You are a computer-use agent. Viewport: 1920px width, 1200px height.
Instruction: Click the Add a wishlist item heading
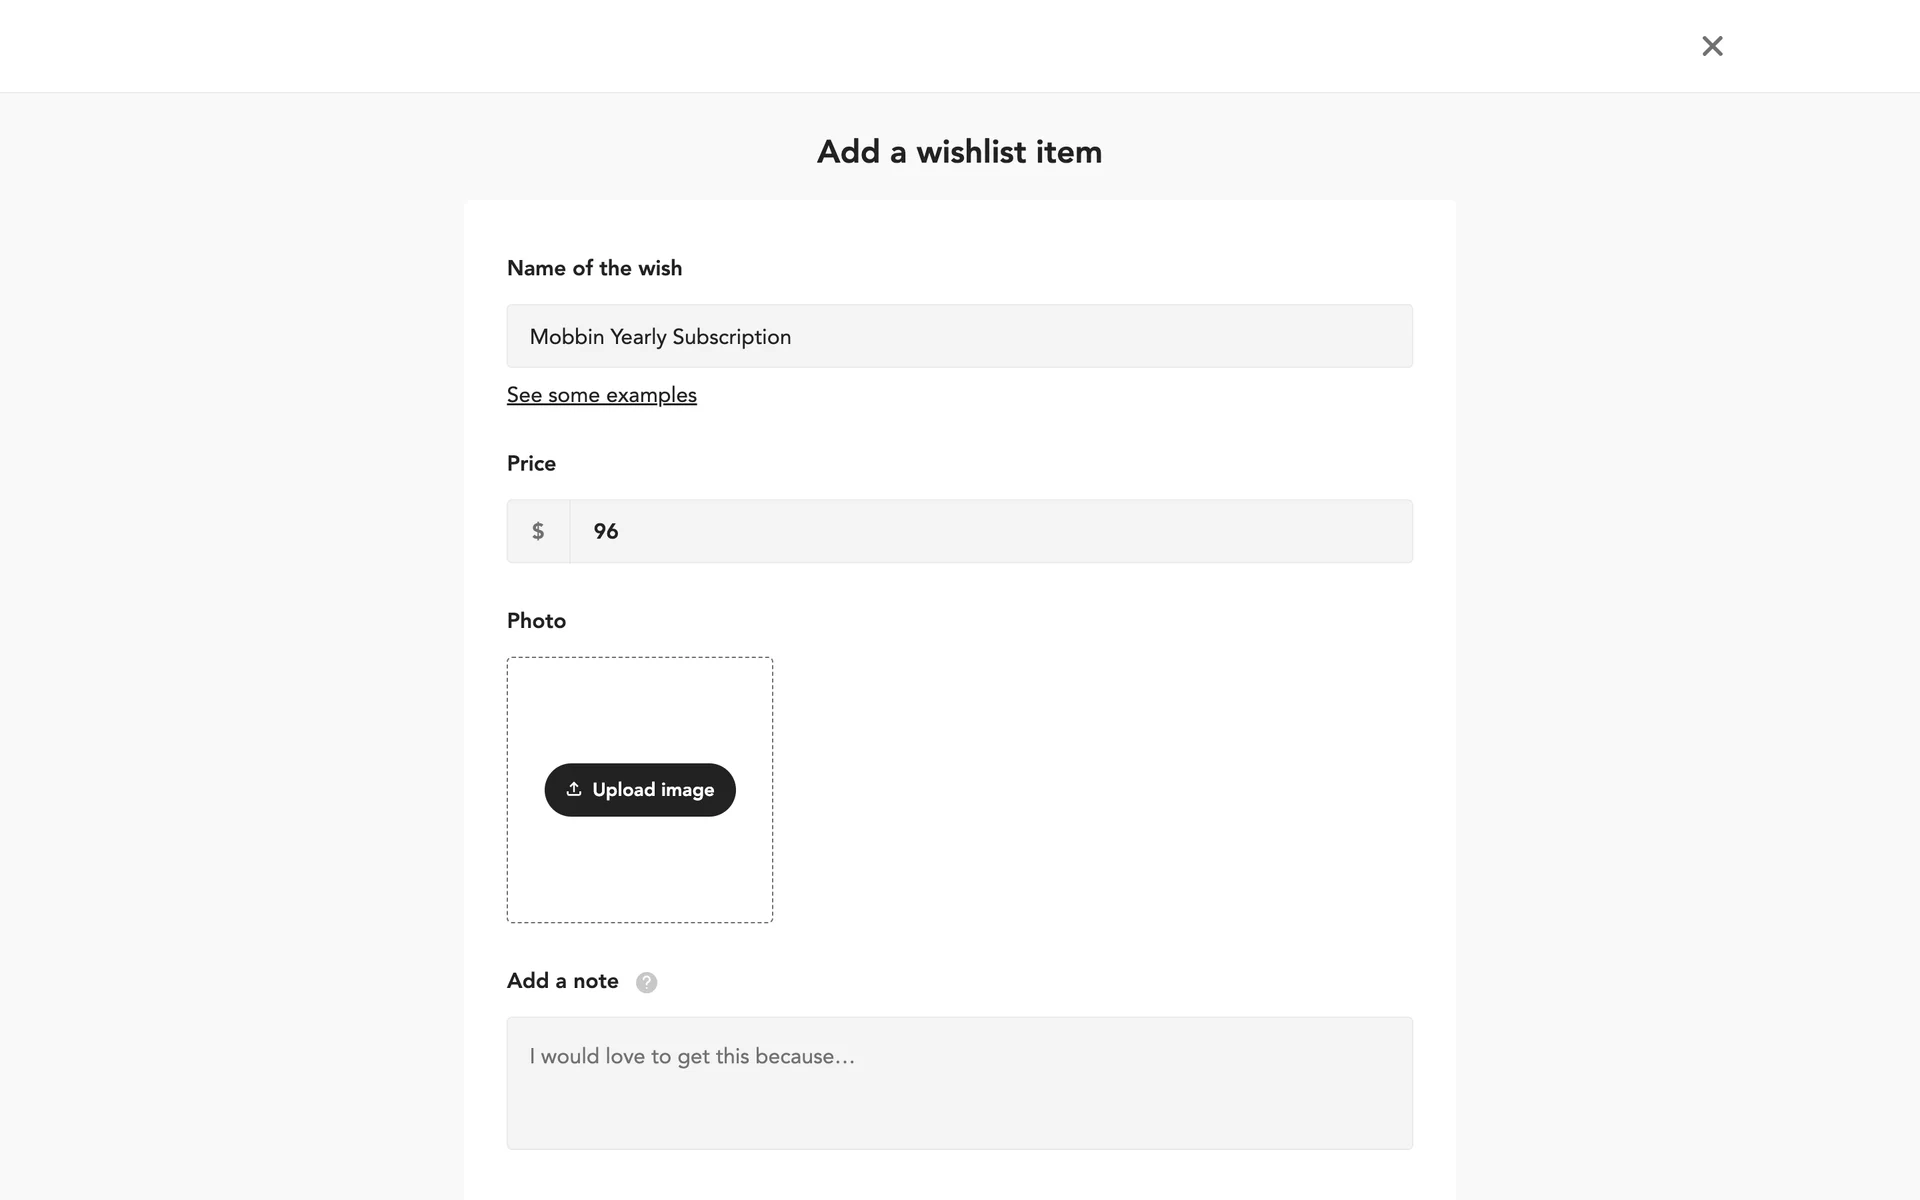click(x=959, y=152)
